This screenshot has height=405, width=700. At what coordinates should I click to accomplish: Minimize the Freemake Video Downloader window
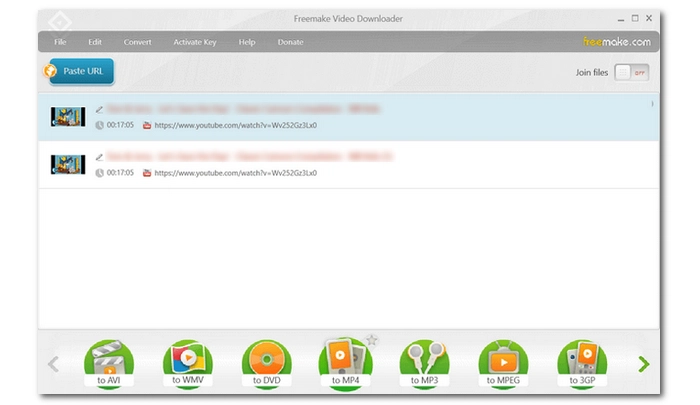click(x=621, y=19)
